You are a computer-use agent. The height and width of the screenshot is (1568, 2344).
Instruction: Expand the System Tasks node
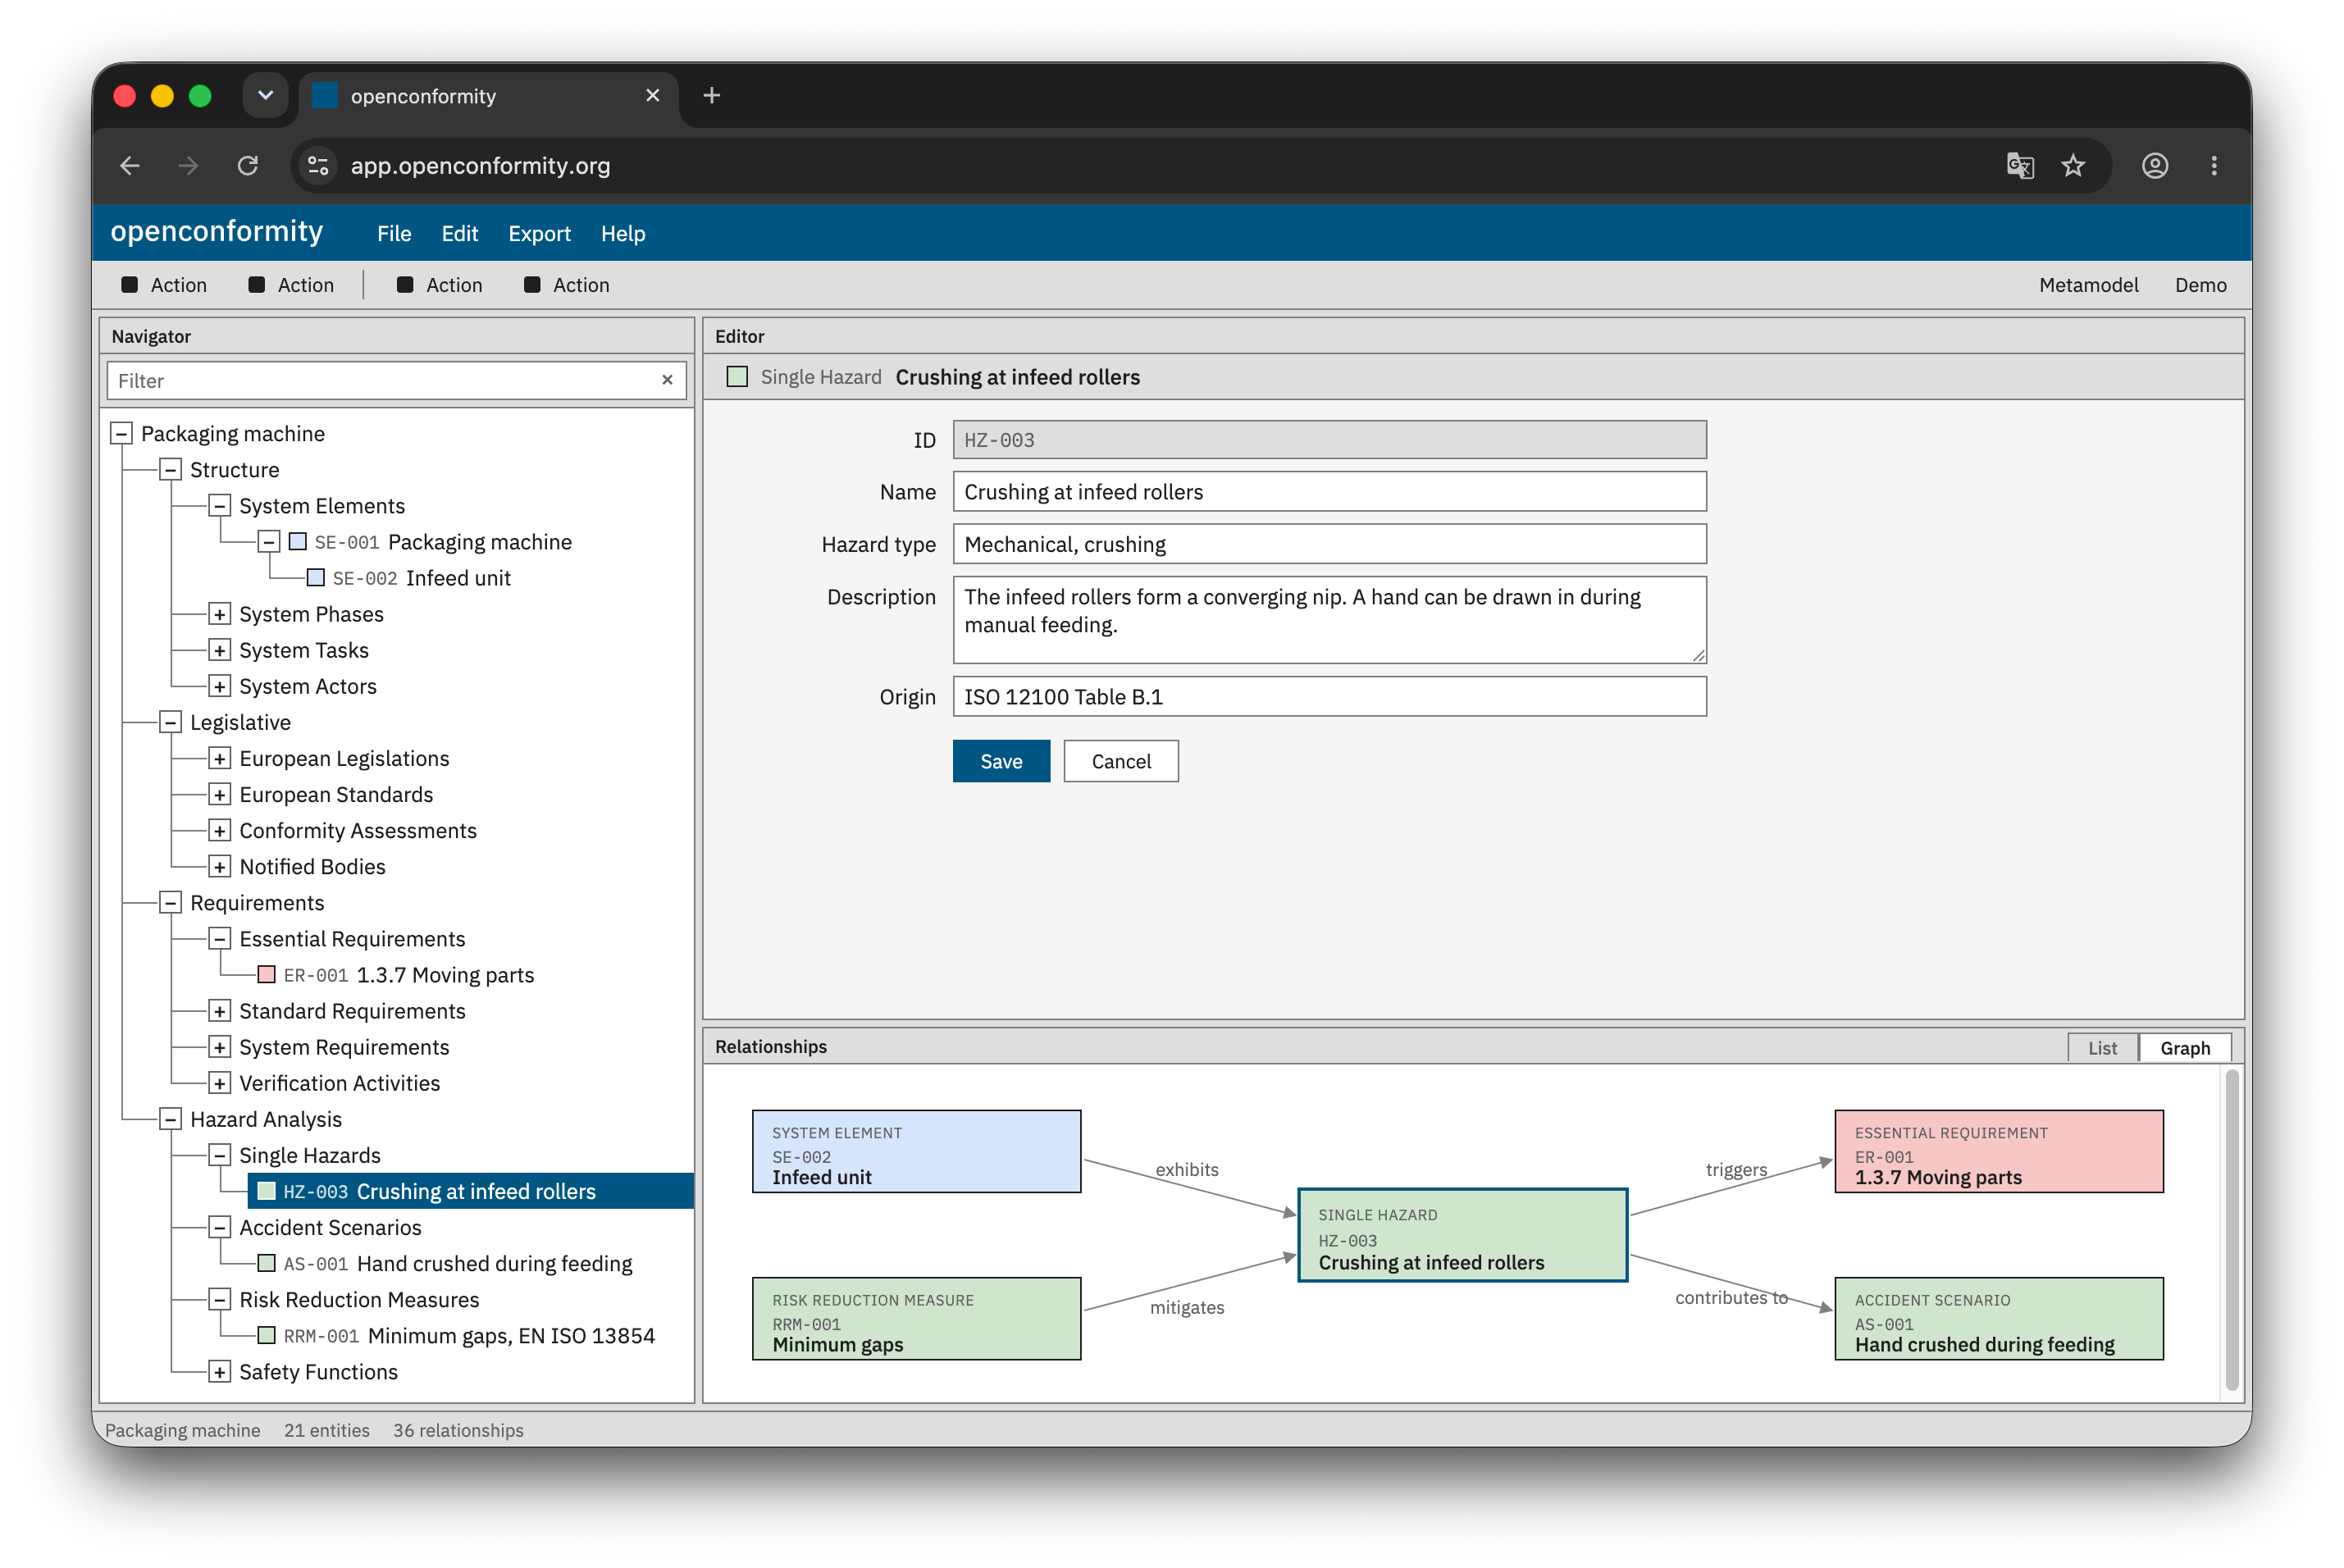click(219, 649)
